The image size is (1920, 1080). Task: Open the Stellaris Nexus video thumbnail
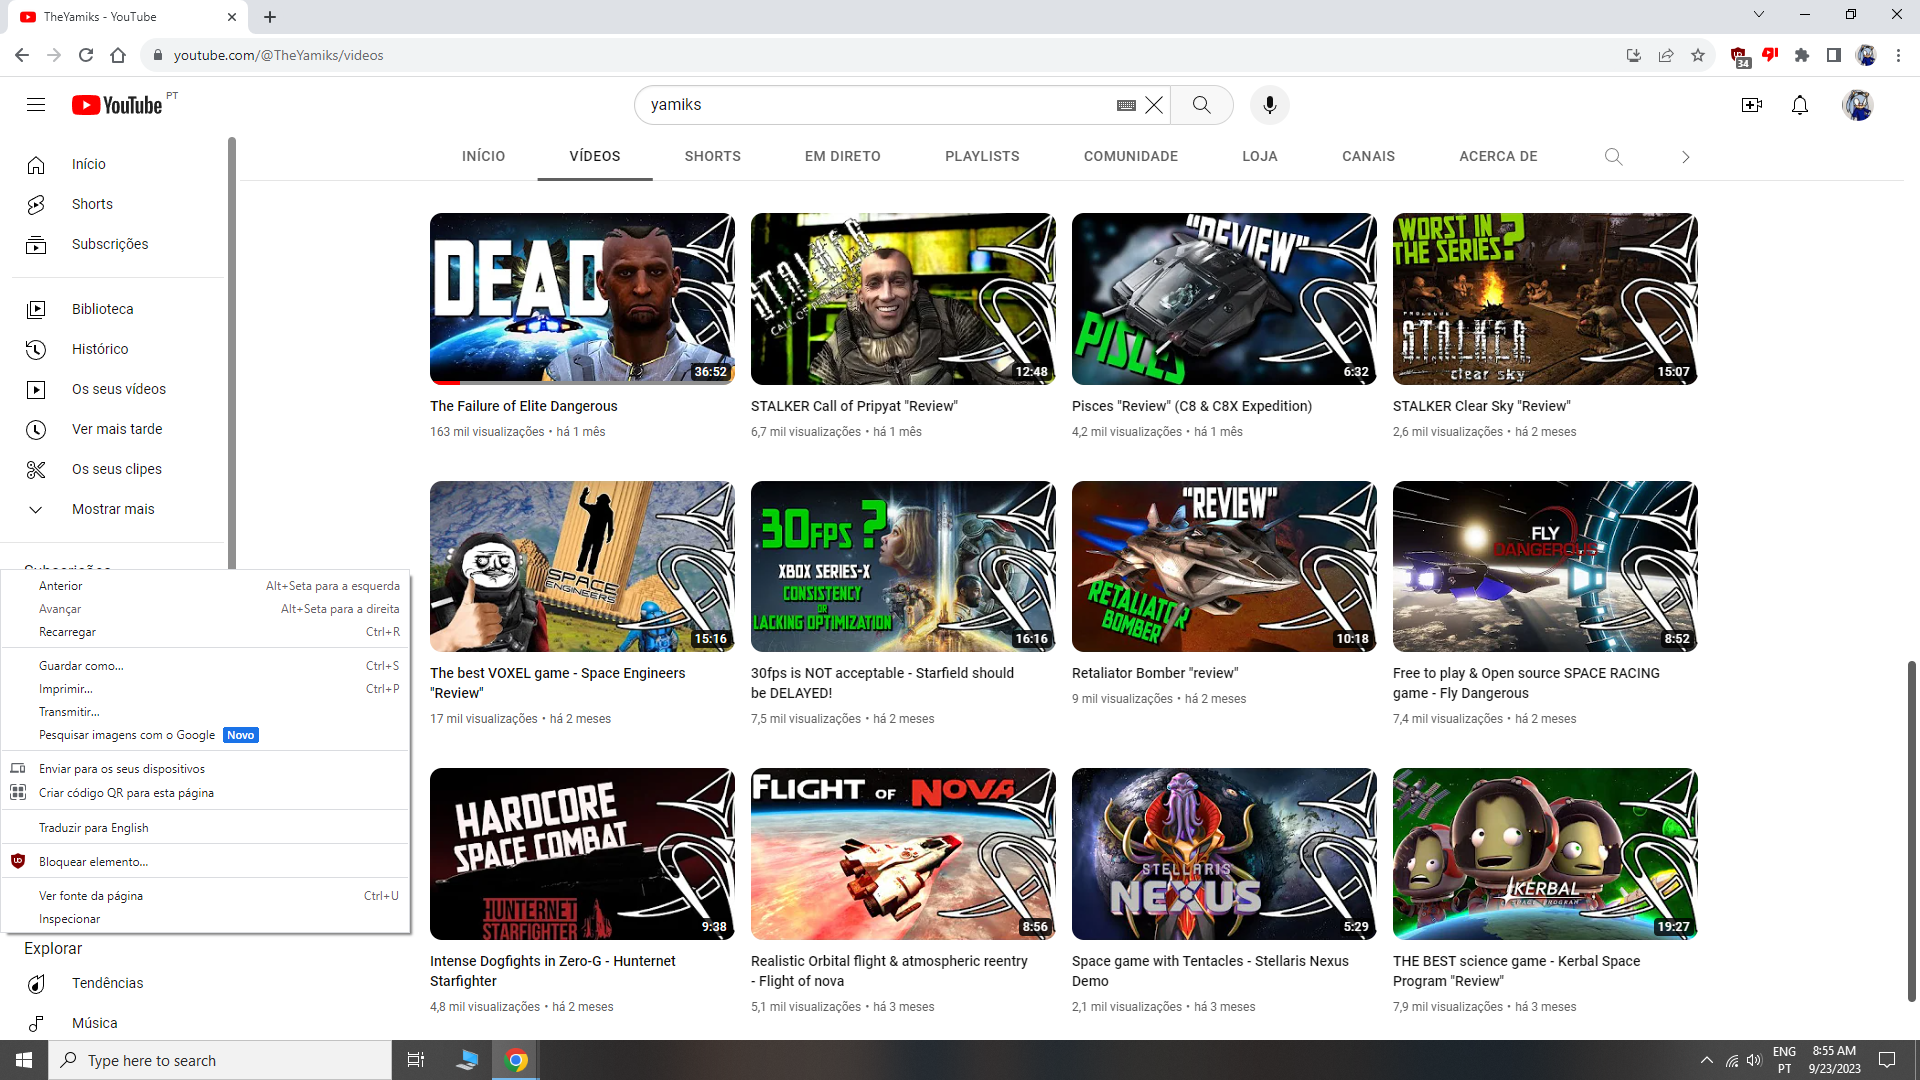click(1224, 854)
